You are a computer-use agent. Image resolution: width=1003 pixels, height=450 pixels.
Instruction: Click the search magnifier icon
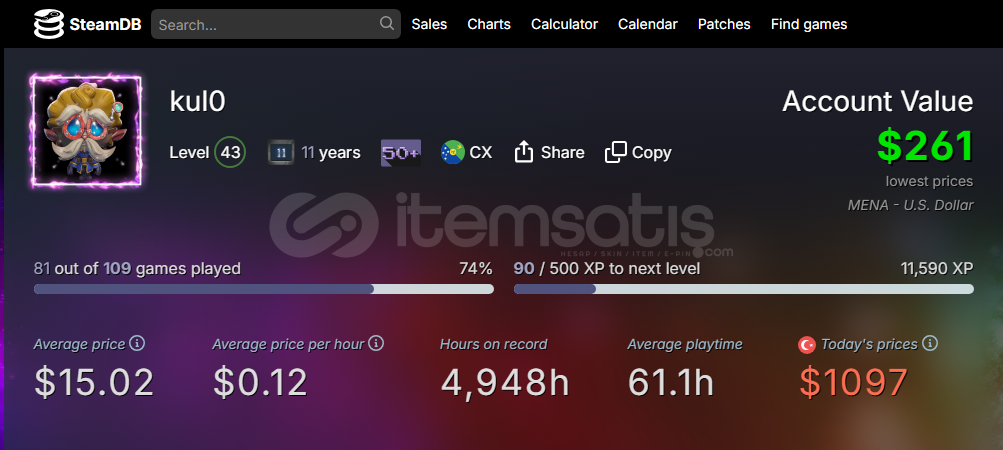coord(387,24)
